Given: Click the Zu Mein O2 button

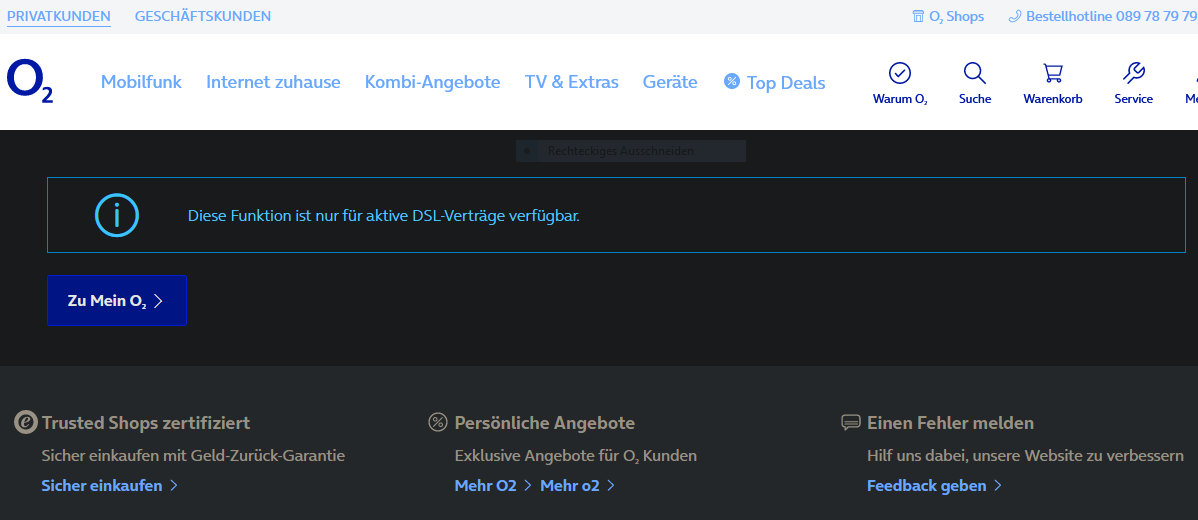Looking at the screenshot, I should [x=117, y=301].
